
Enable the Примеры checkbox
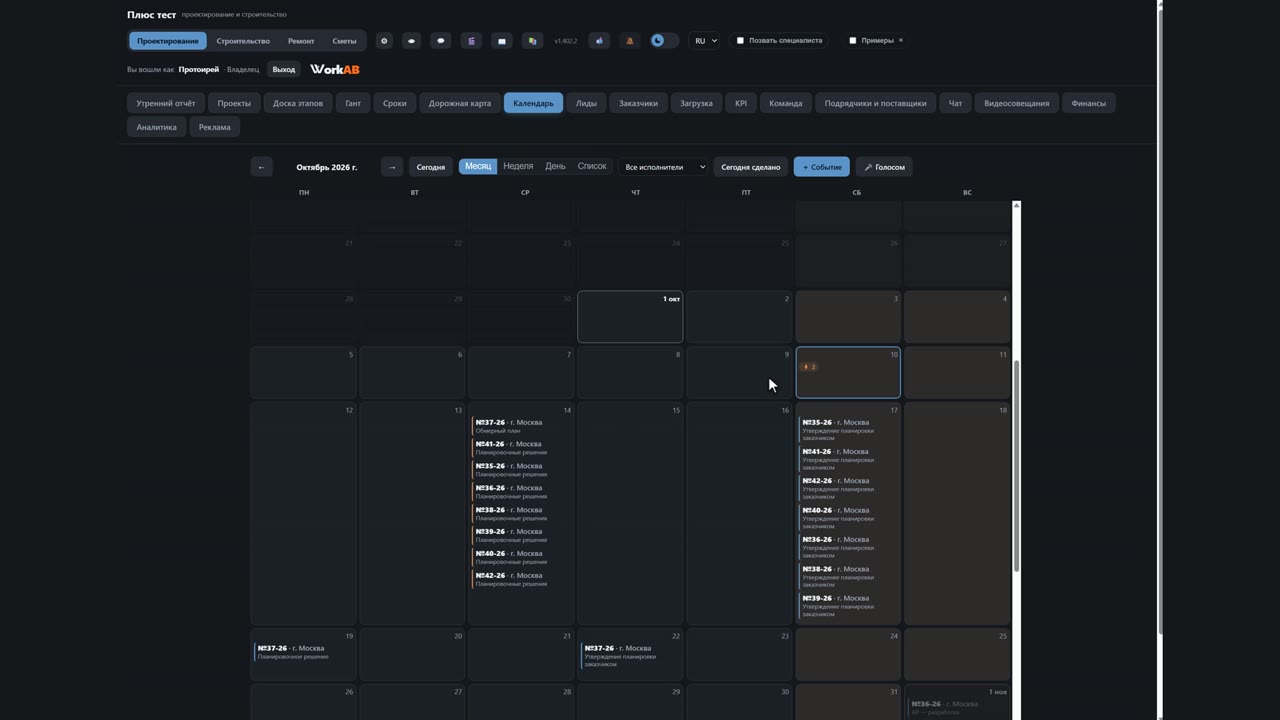[852, 41]
